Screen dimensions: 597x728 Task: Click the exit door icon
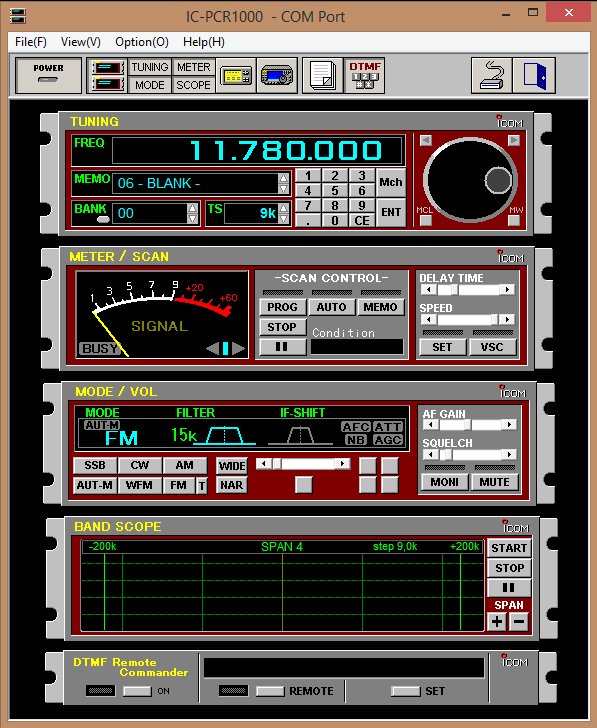534,76
